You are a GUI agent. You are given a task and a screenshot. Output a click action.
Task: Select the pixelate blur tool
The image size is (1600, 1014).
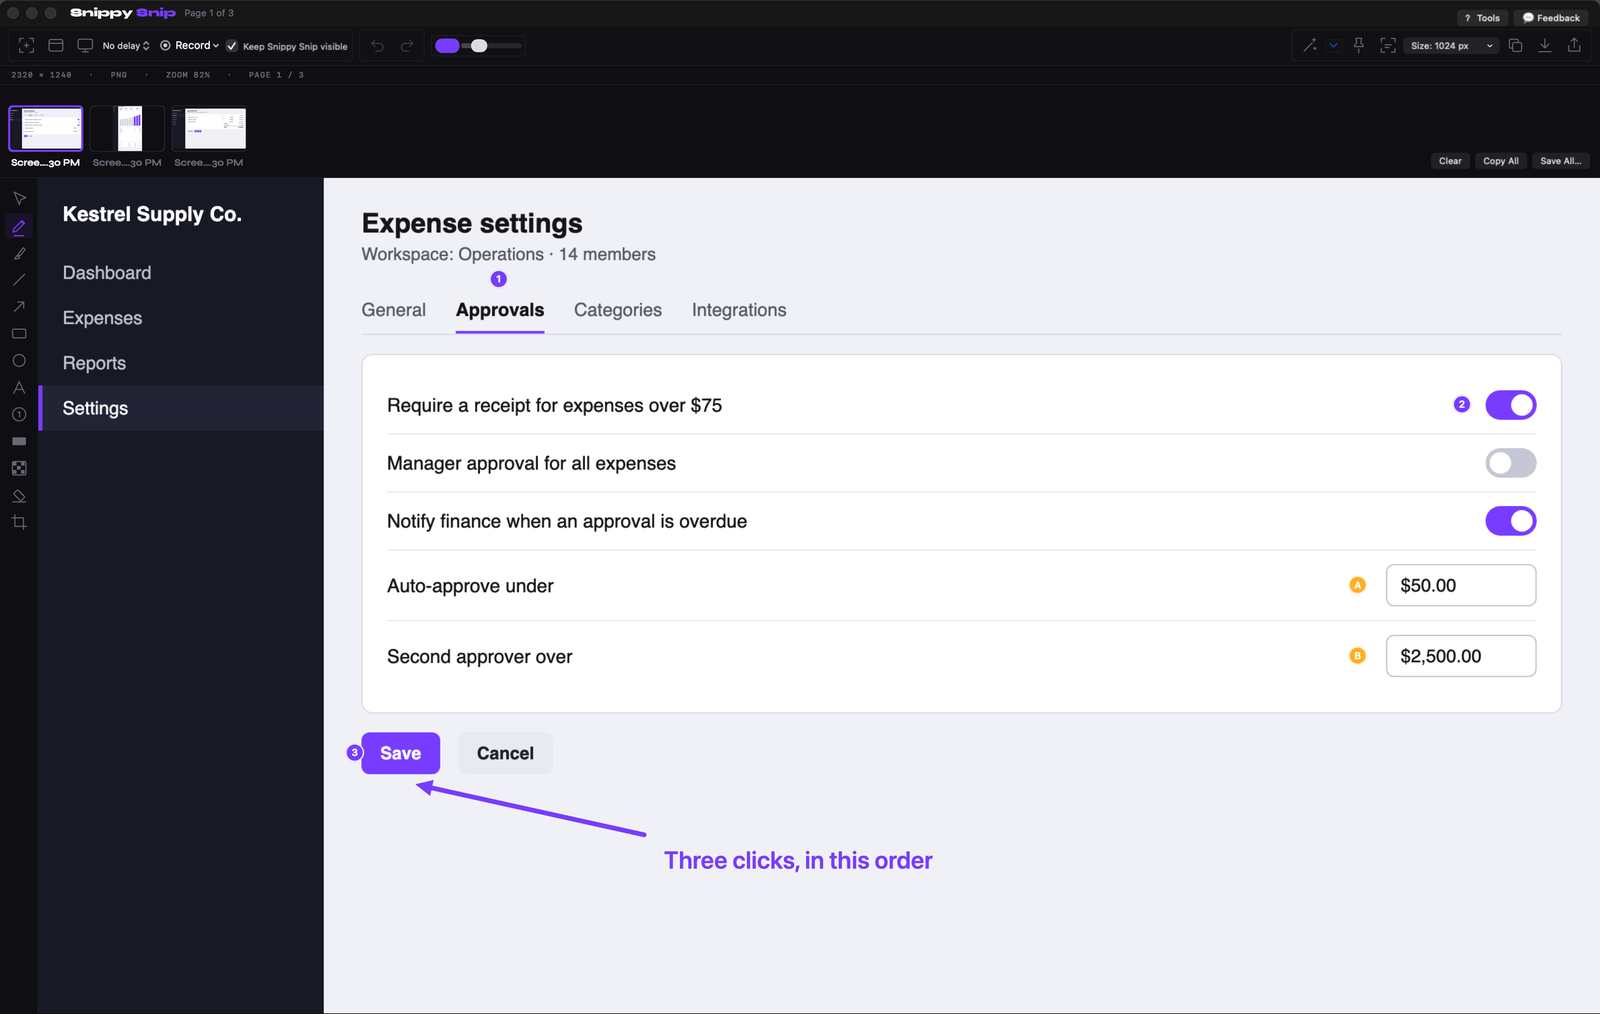(x=19, y=468)
